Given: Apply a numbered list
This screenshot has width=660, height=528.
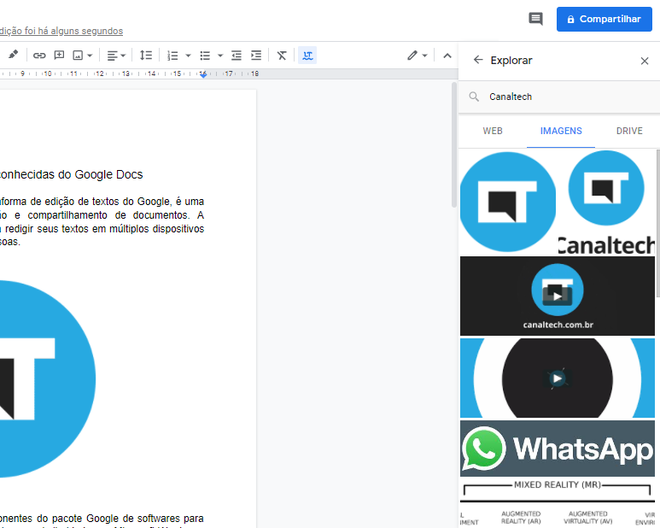Looking at the screenshot, I should (x=173, y=55).
